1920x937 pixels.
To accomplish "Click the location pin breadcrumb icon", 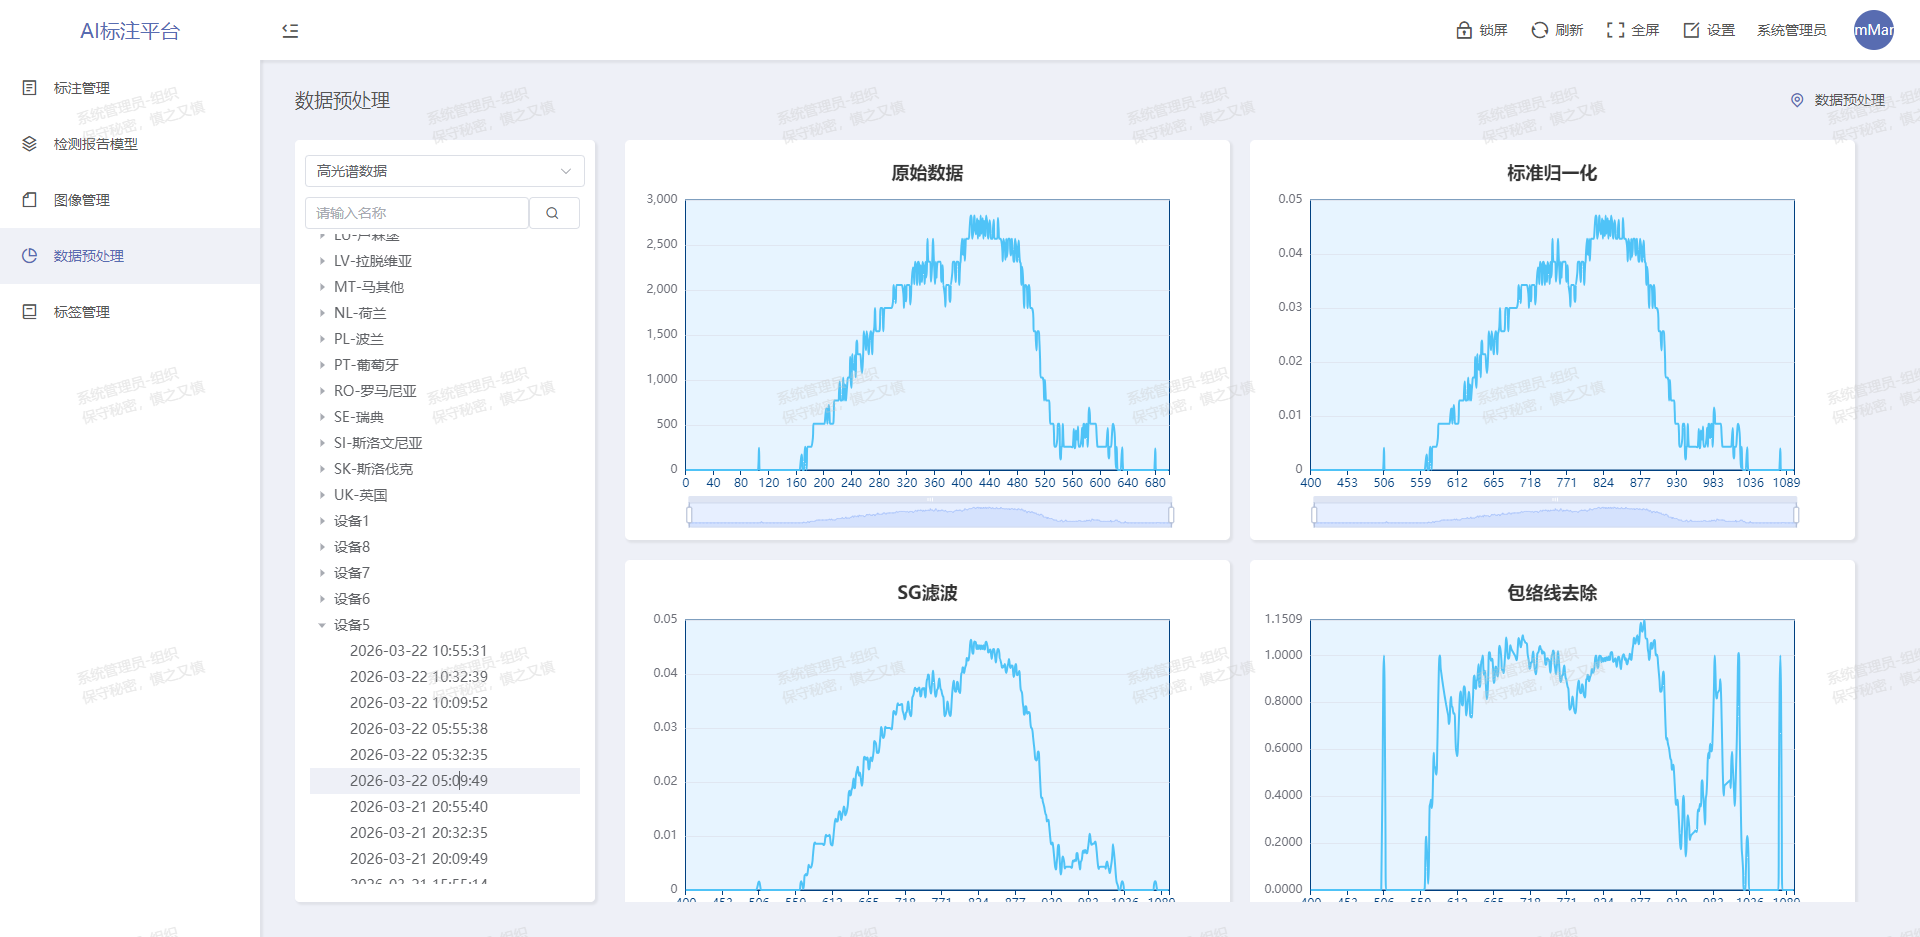I will [x=1797, y=100].
